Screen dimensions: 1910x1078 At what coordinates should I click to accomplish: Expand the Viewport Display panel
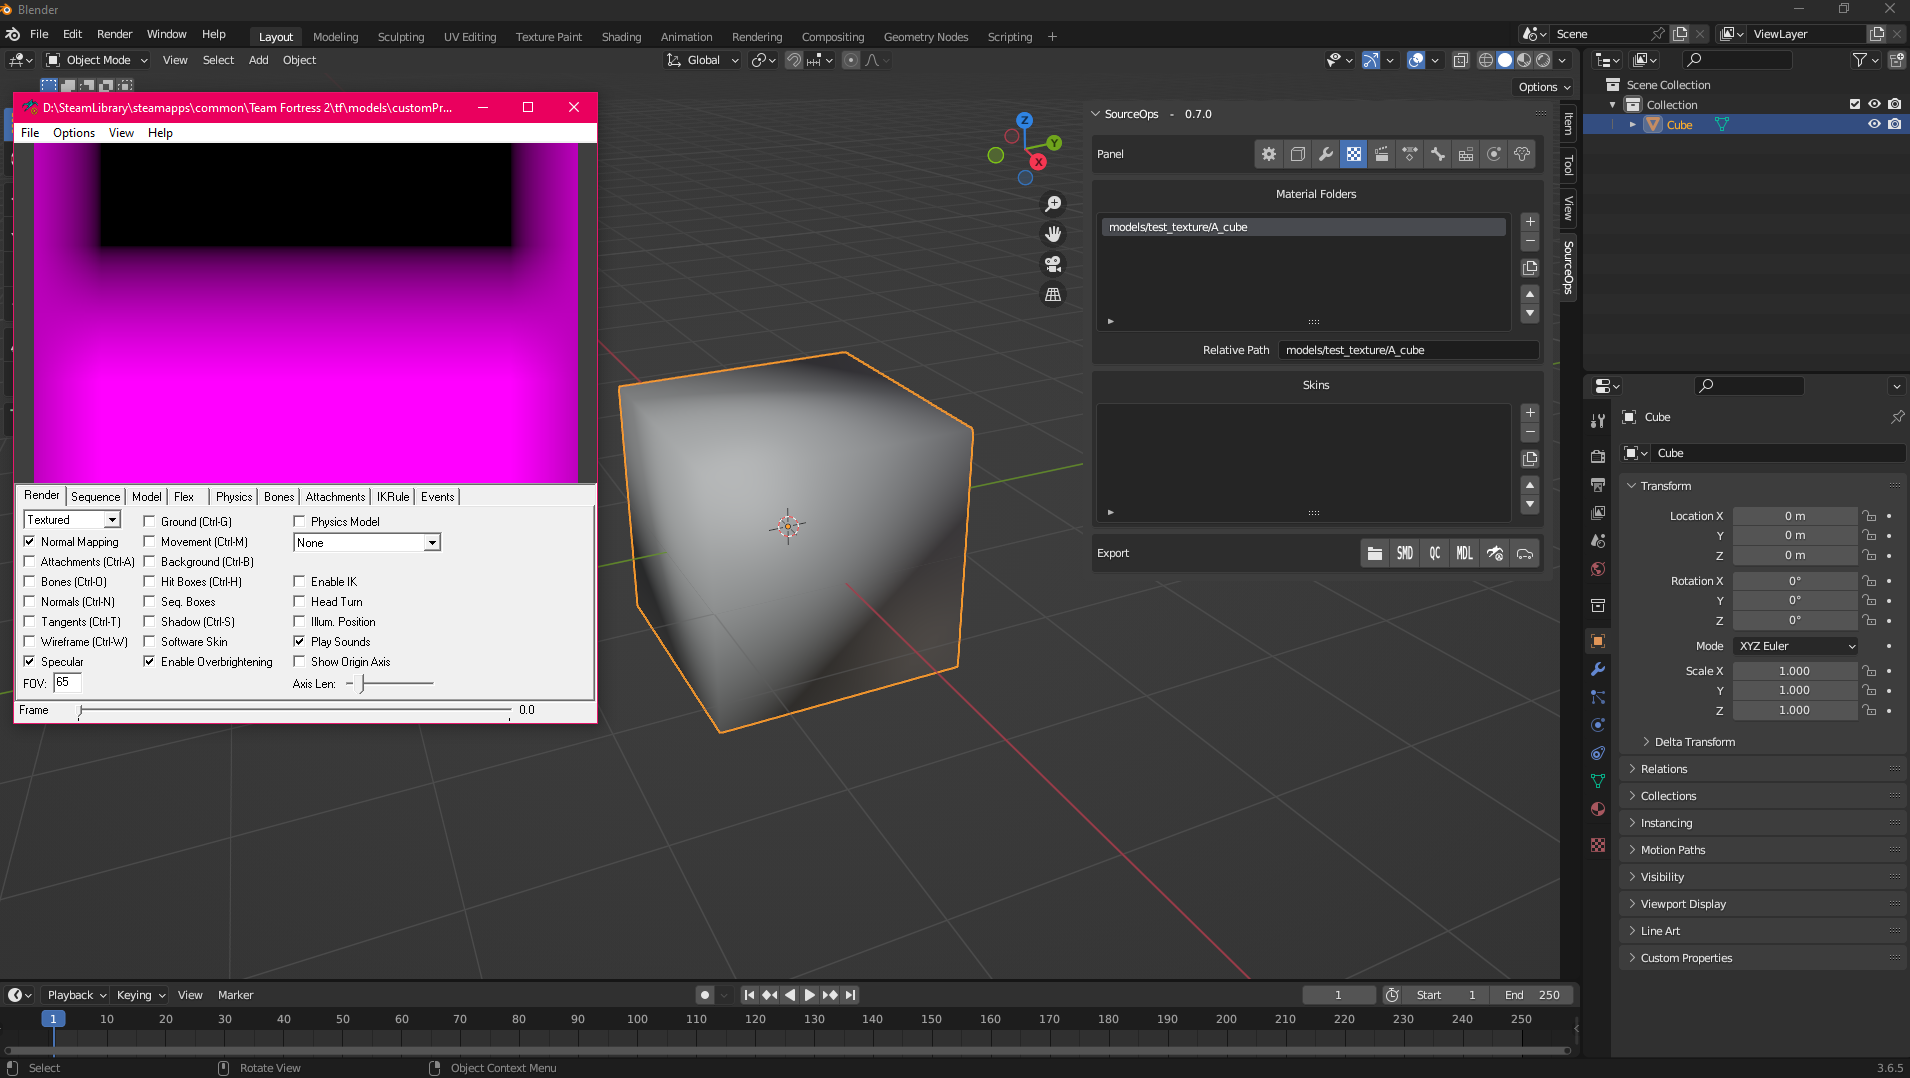coord(1683,904)
